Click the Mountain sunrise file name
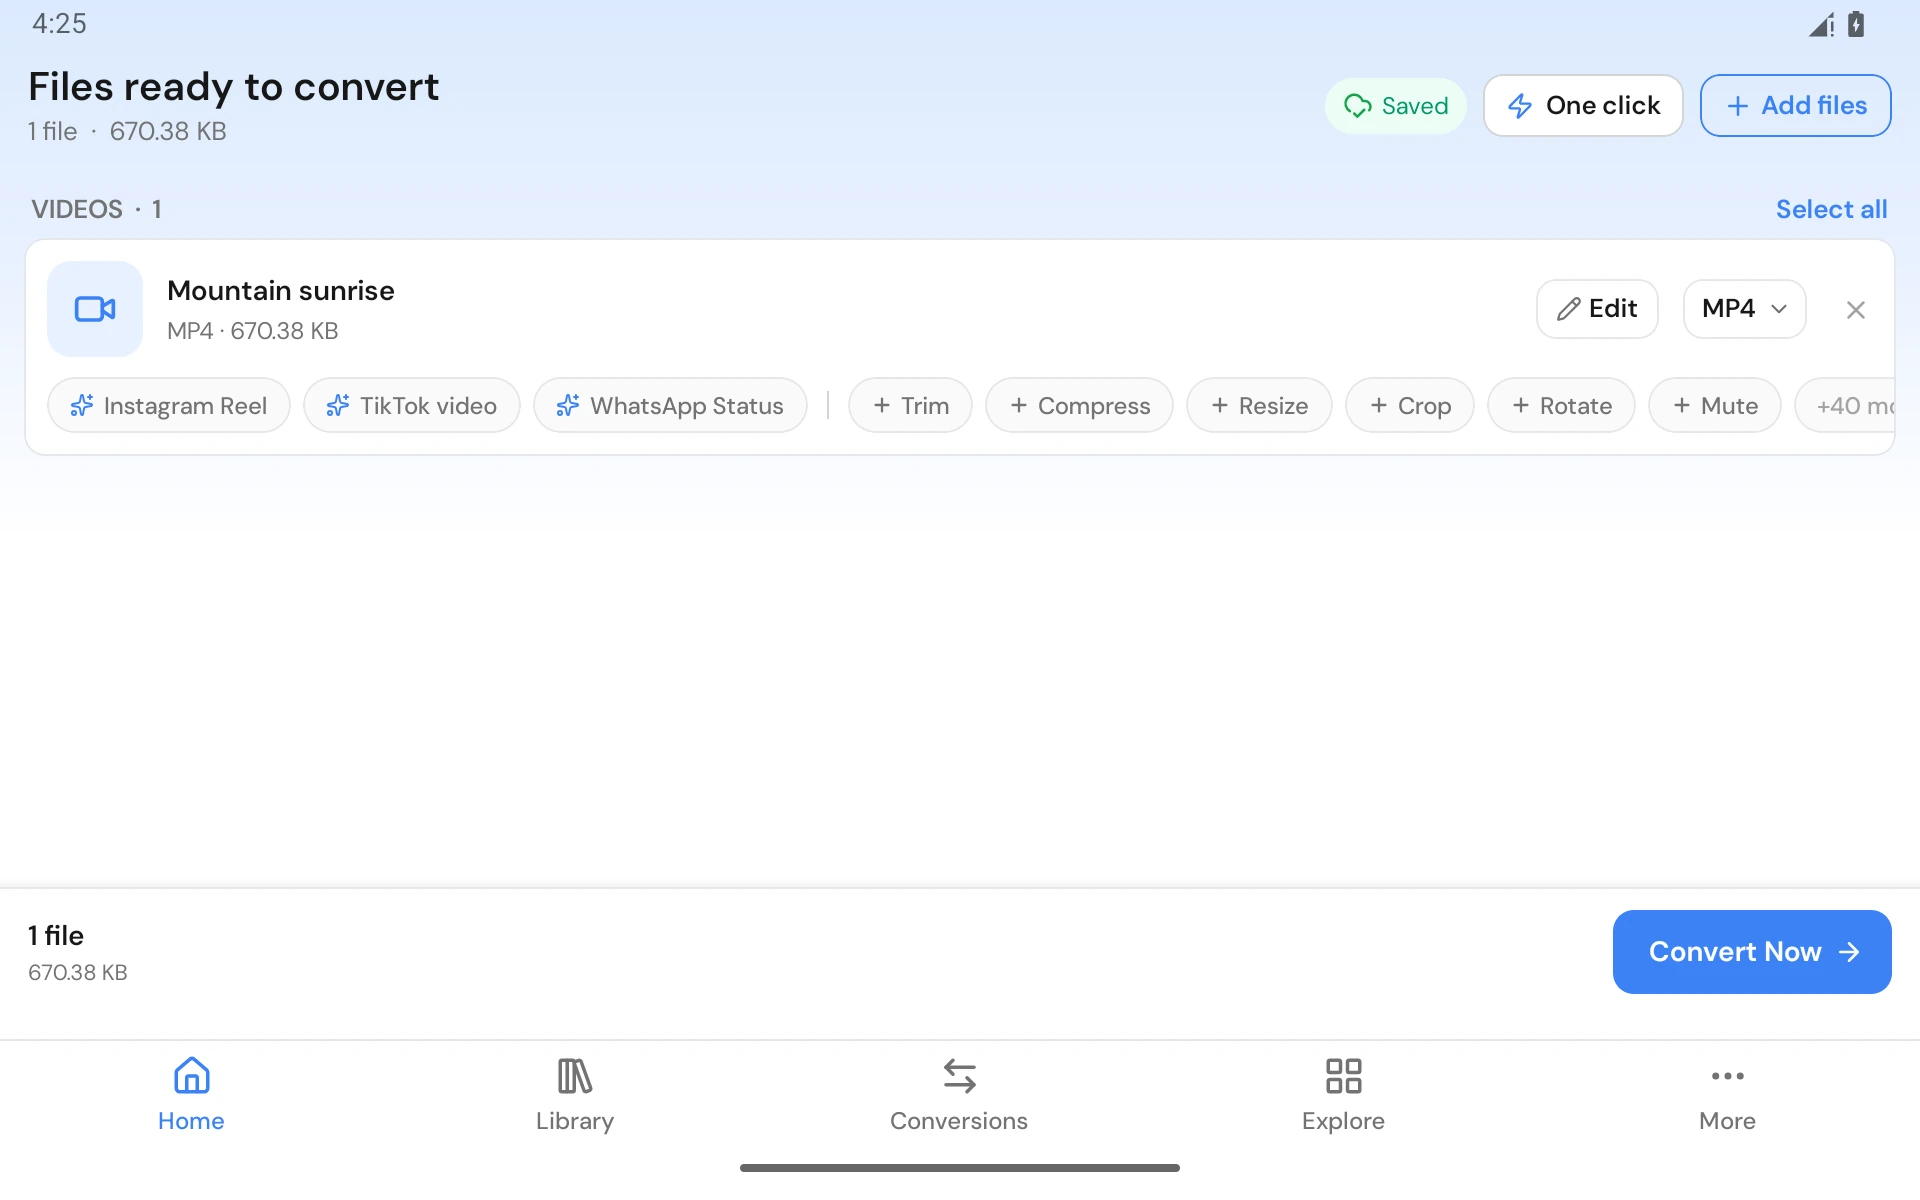The width and height of the screenshot is (1920, 1200). pyautogui.click(x=281, y=291)
